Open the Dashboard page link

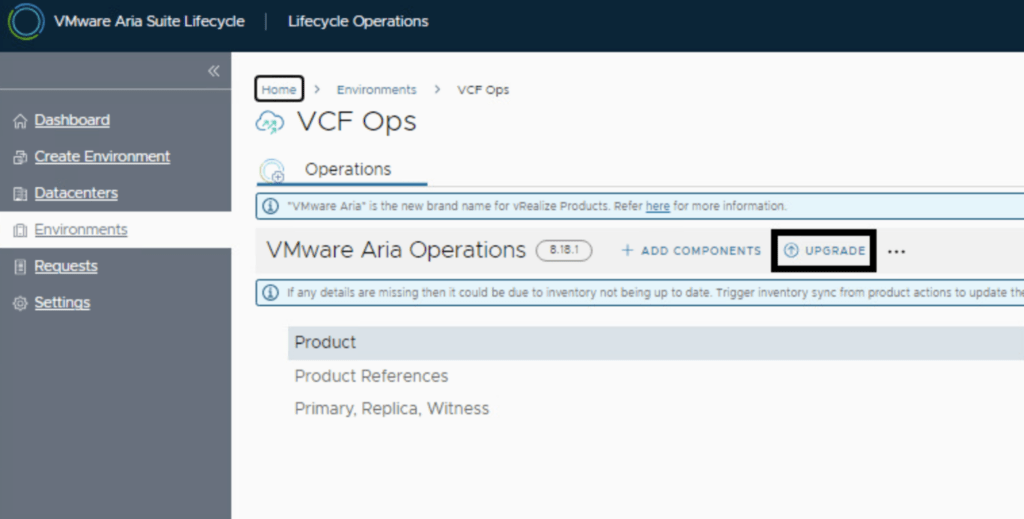click(x=72, y=120)
